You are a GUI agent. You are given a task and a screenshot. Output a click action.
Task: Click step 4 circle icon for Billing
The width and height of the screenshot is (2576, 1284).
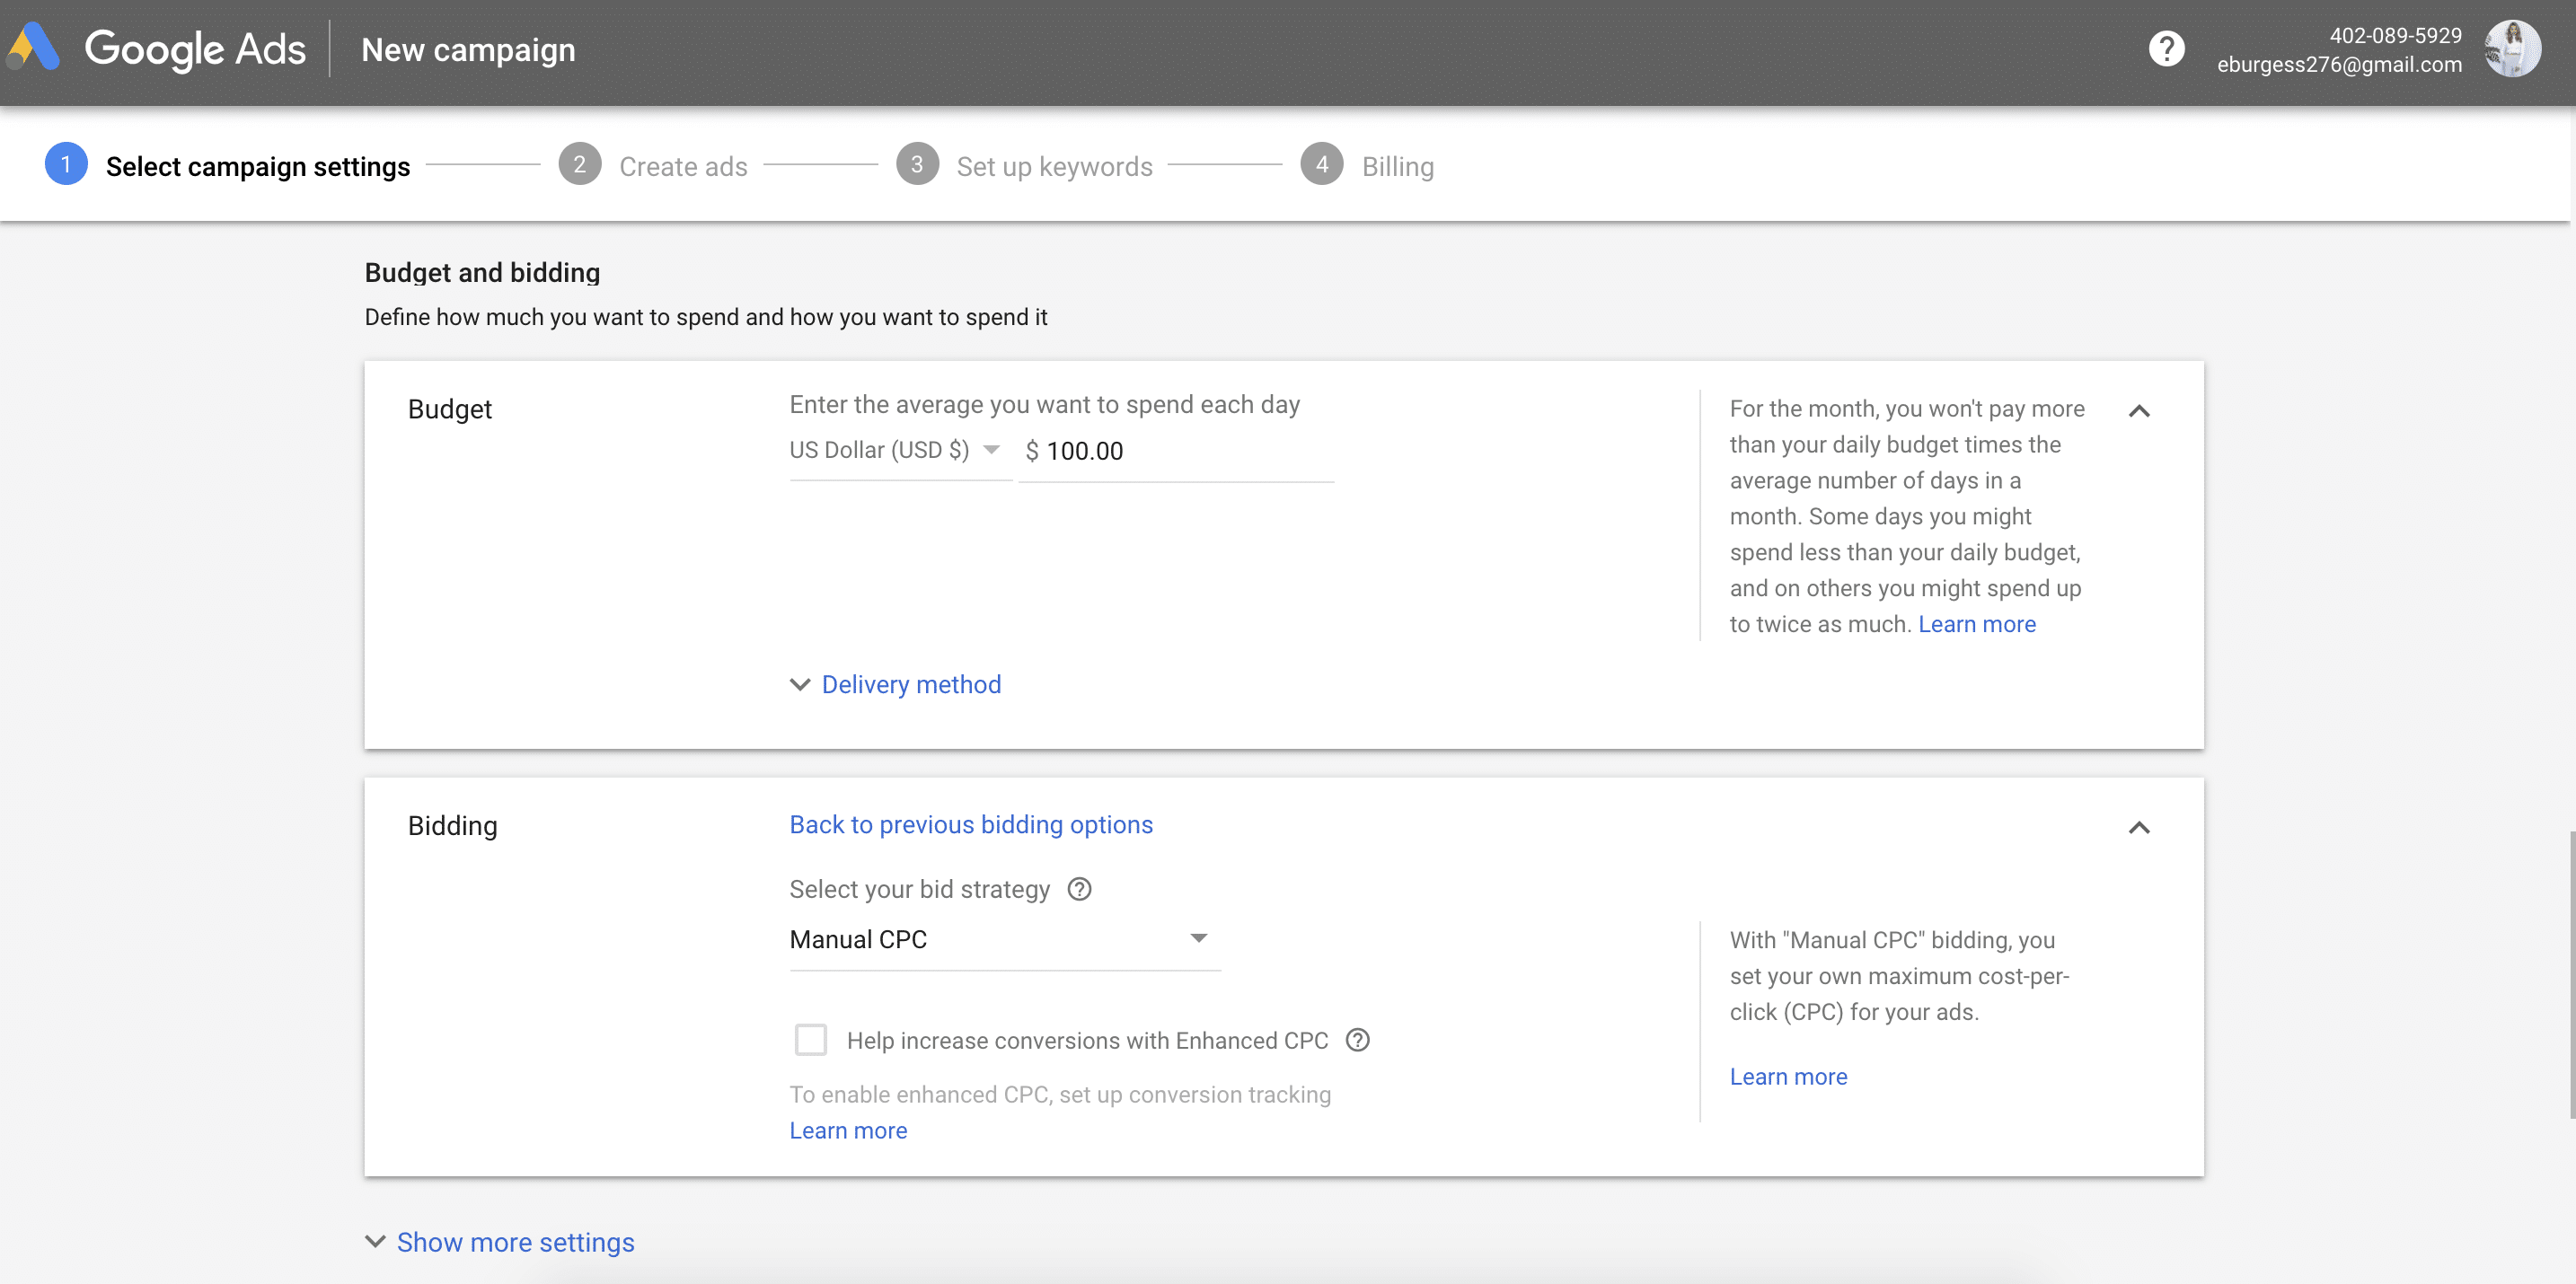(1321, 165)
